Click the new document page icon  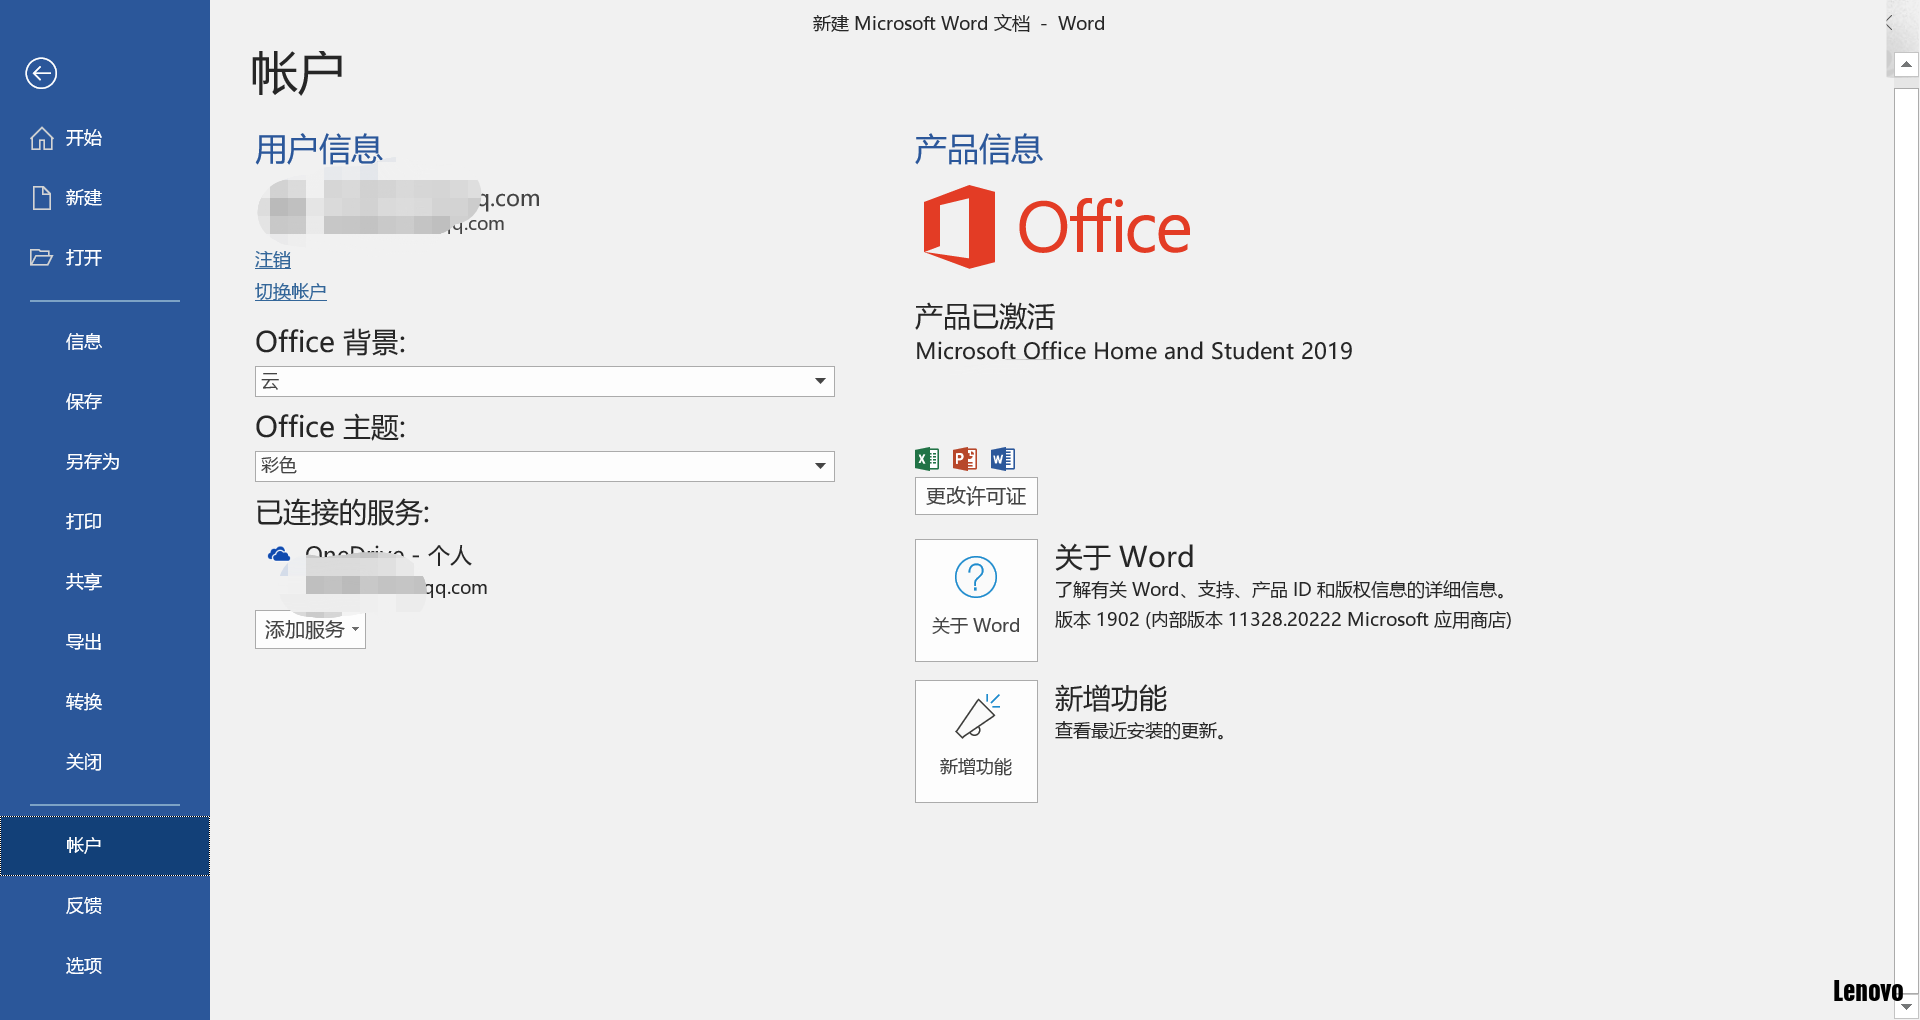[x=42, y=198]
